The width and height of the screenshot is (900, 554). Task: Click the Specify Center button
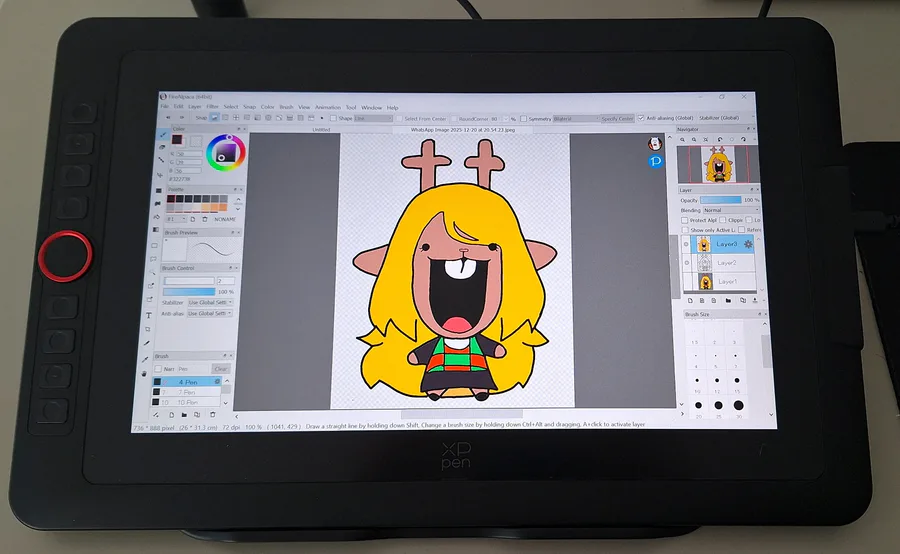[x=618, y=119]
